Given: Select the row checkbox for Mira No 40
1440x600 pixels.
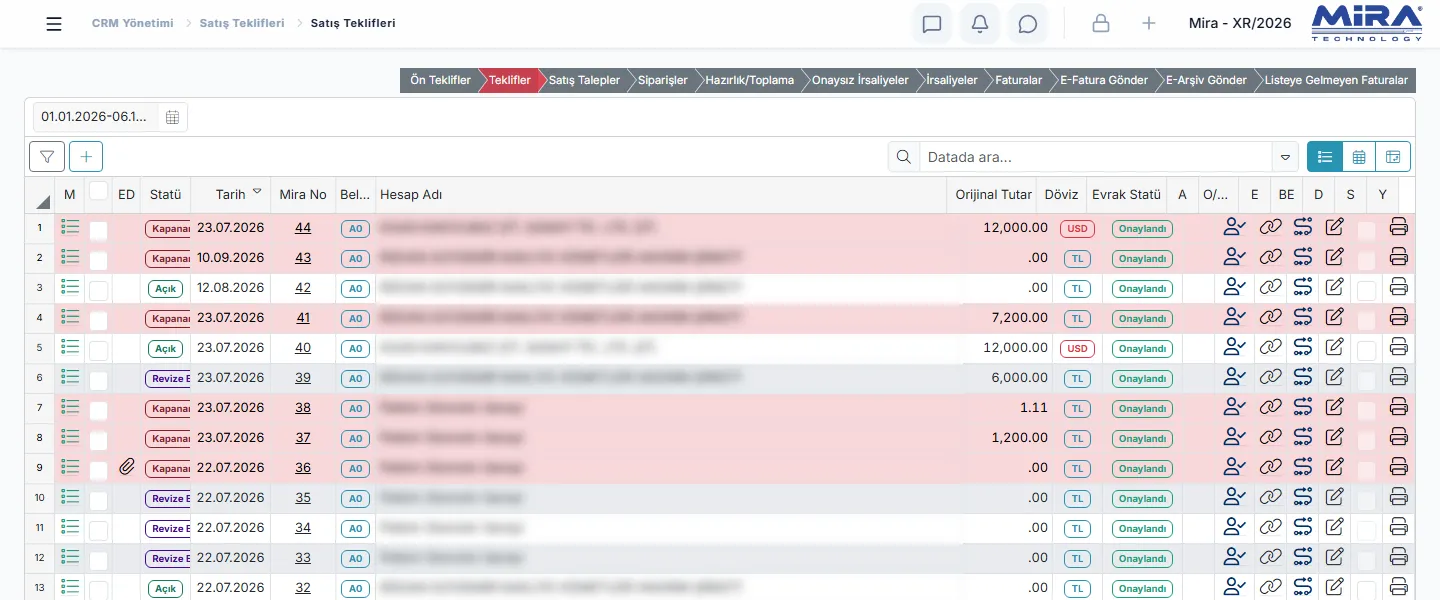Looking at the screenshot, I should 98,350.
